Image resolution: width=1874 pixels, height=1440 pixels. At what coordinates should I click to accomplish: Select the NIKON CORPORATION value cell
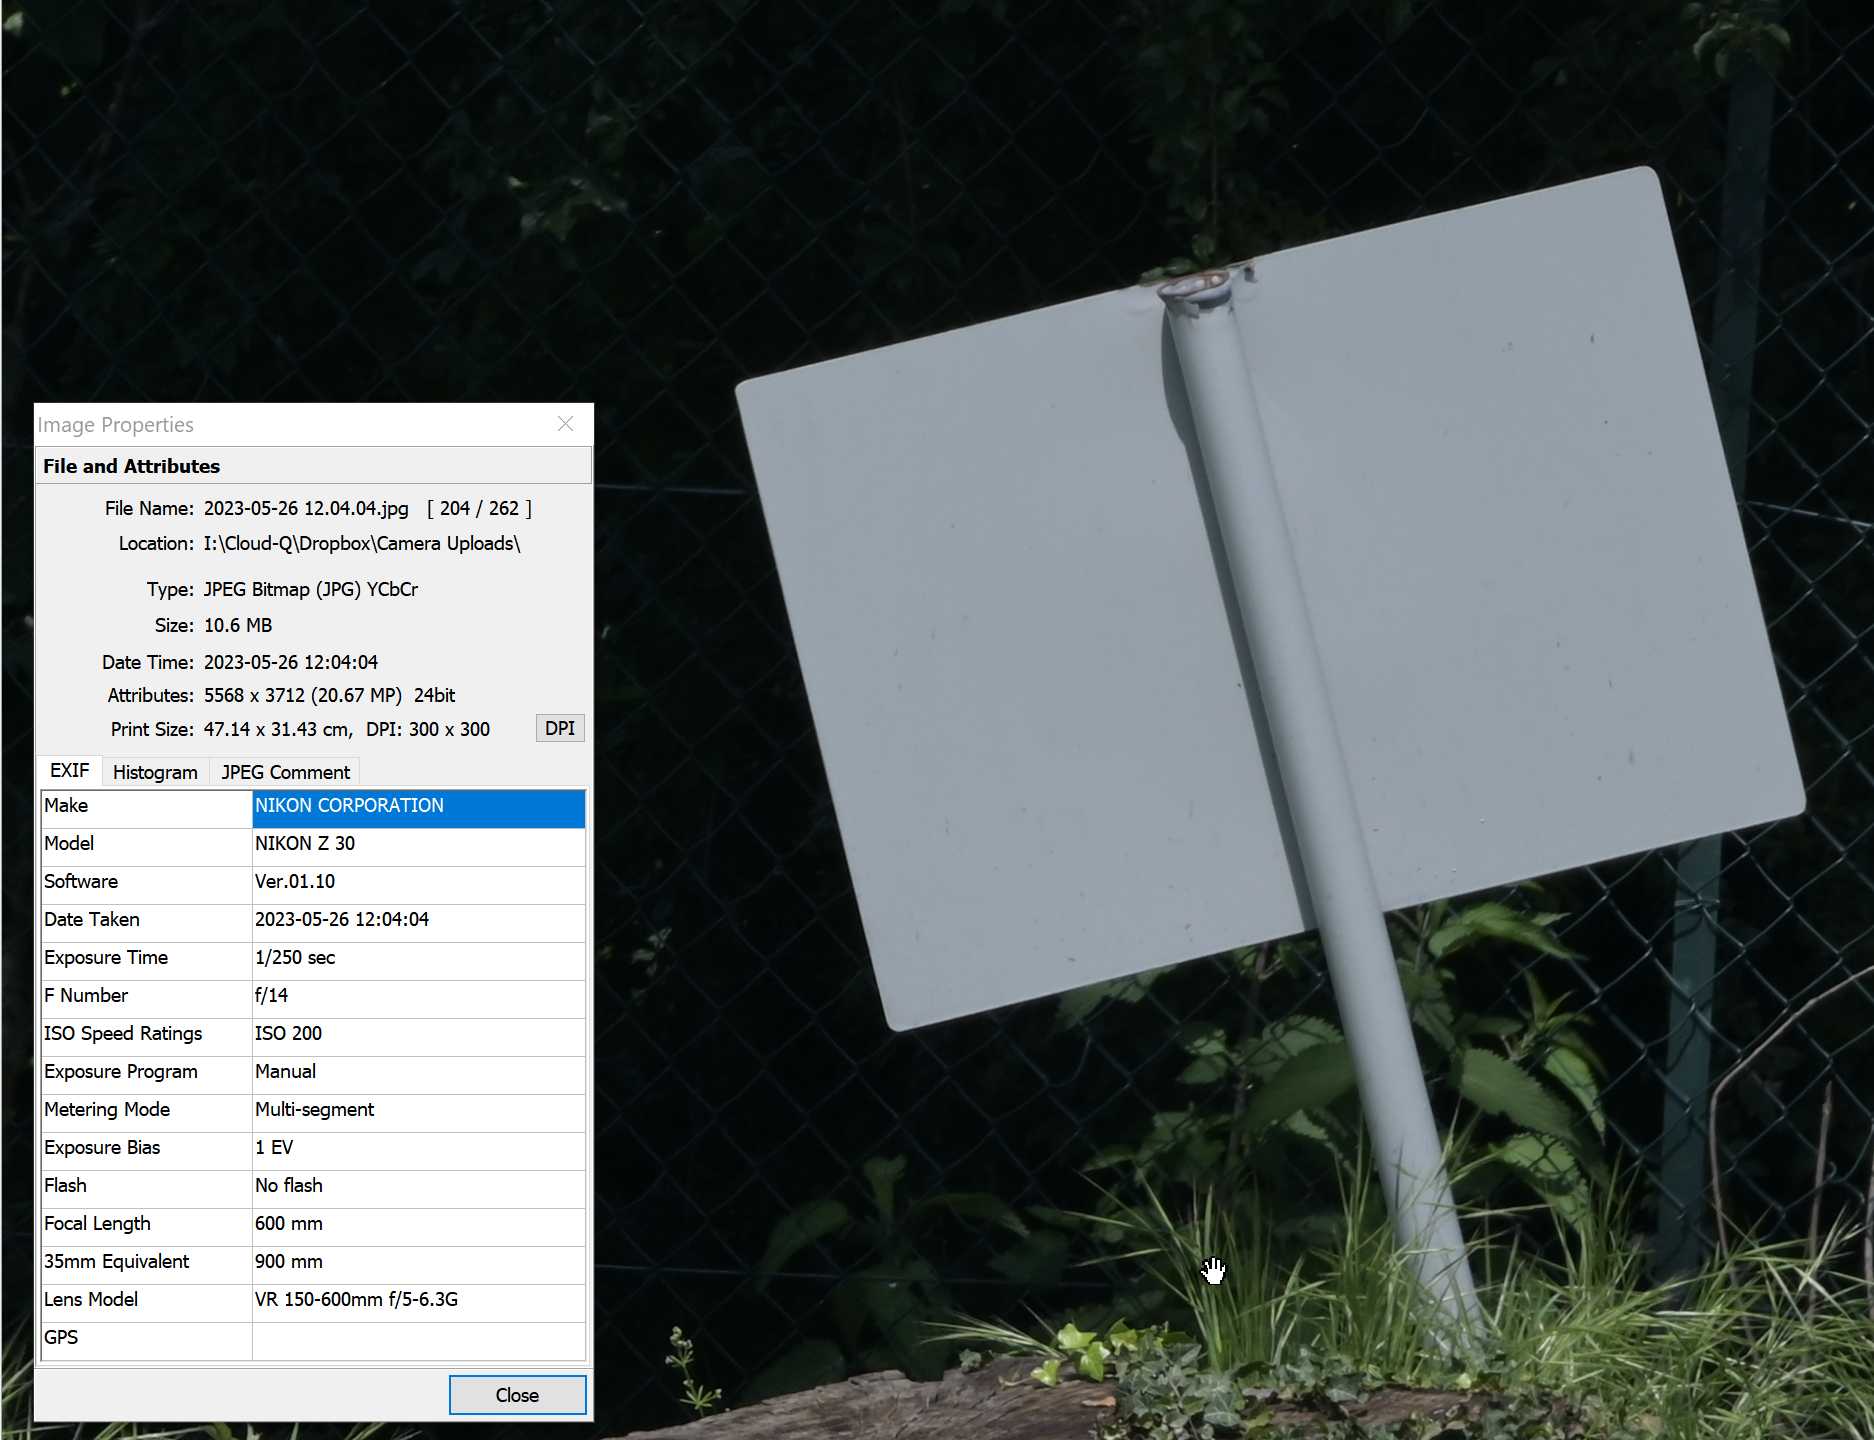419,808
